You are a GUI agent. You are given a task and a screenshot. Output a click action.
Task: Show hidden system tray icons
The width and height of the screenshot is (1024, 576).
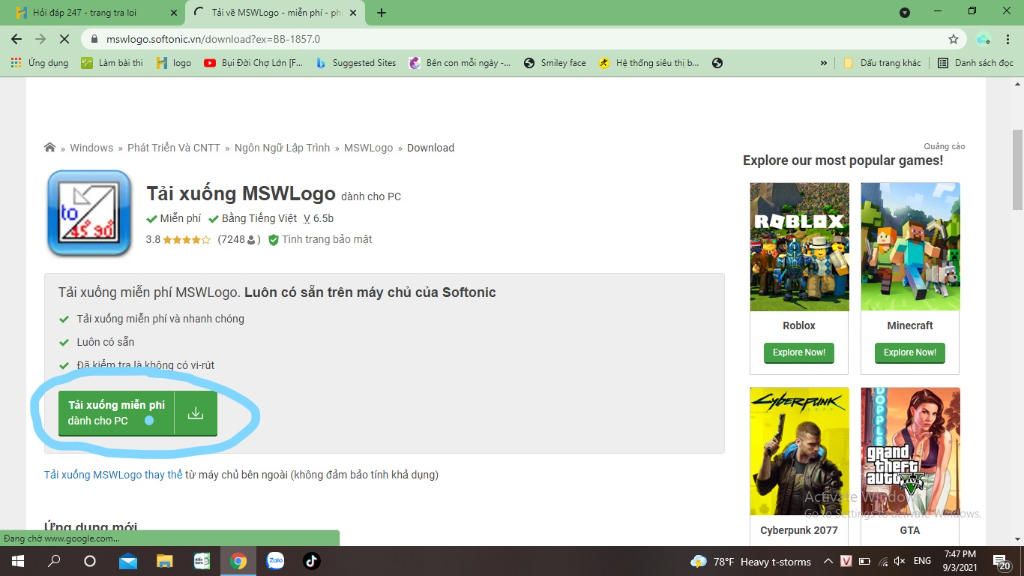click(828, 561)
